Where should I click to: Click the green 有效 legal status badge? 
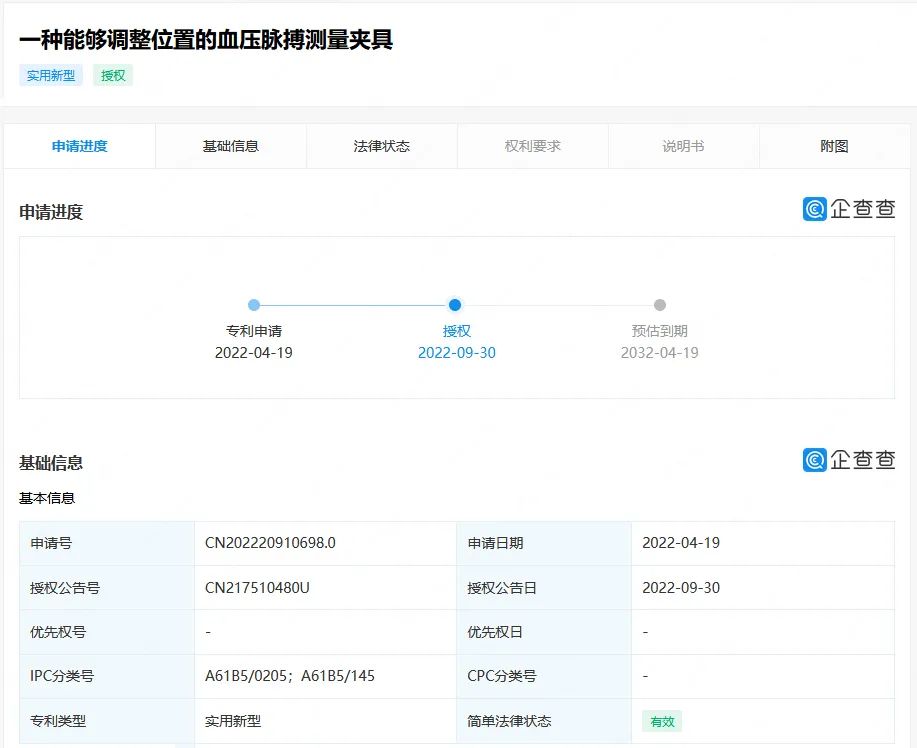pyautogui.click(x=662, y=721)
